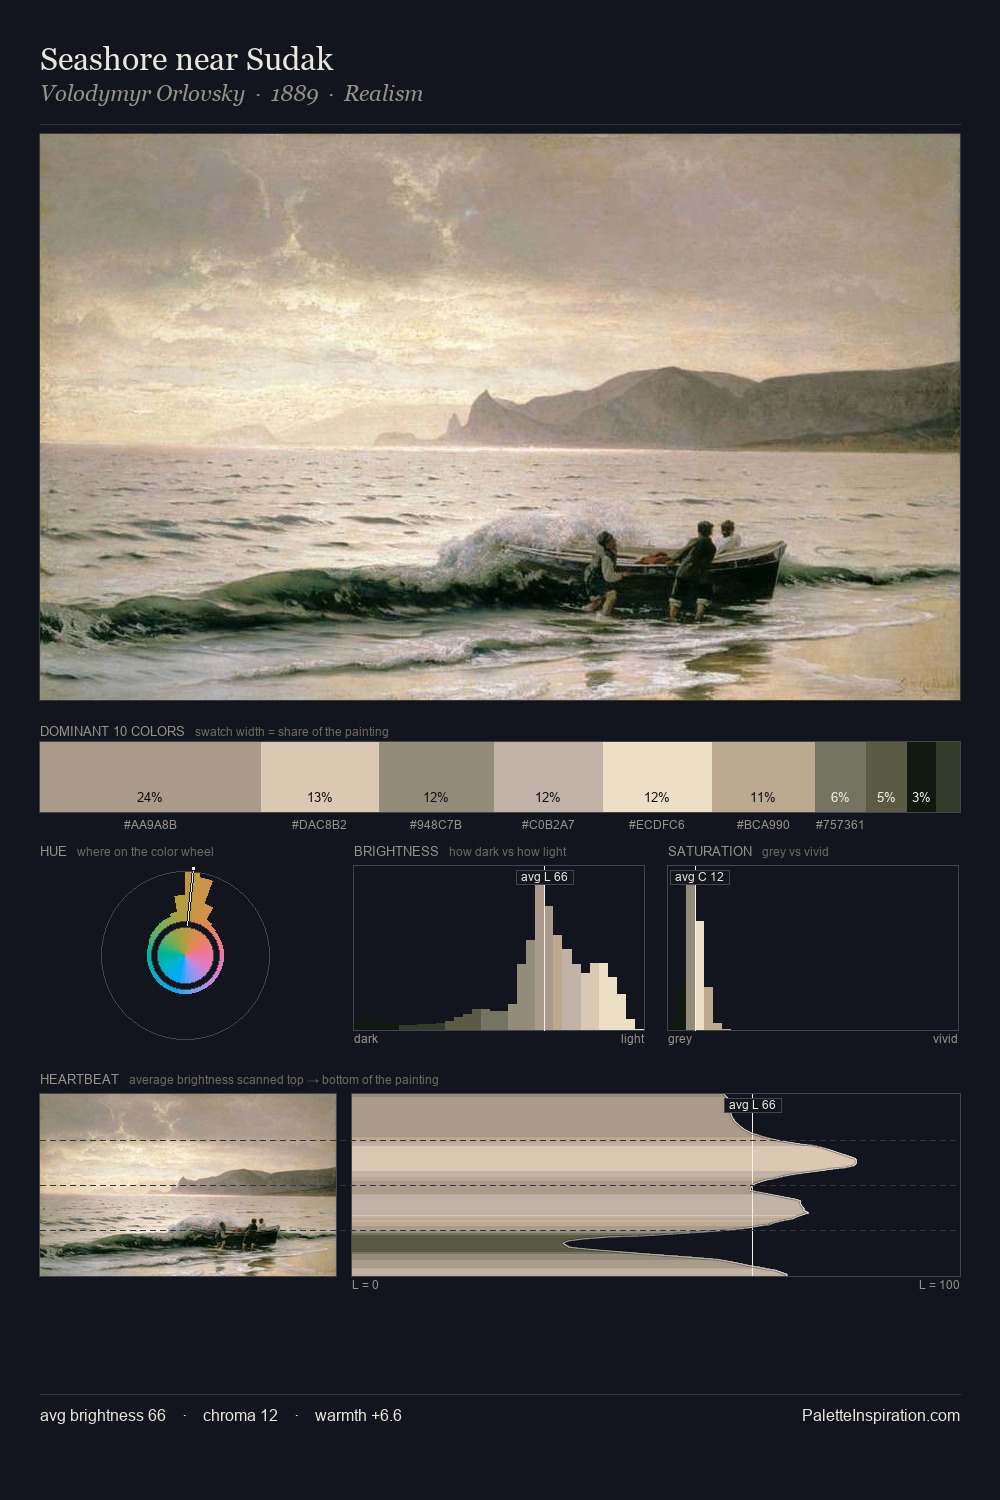
Task: Click the 'DOMINANT 10 COLORS' heading
Action: [x=112, y=731]
